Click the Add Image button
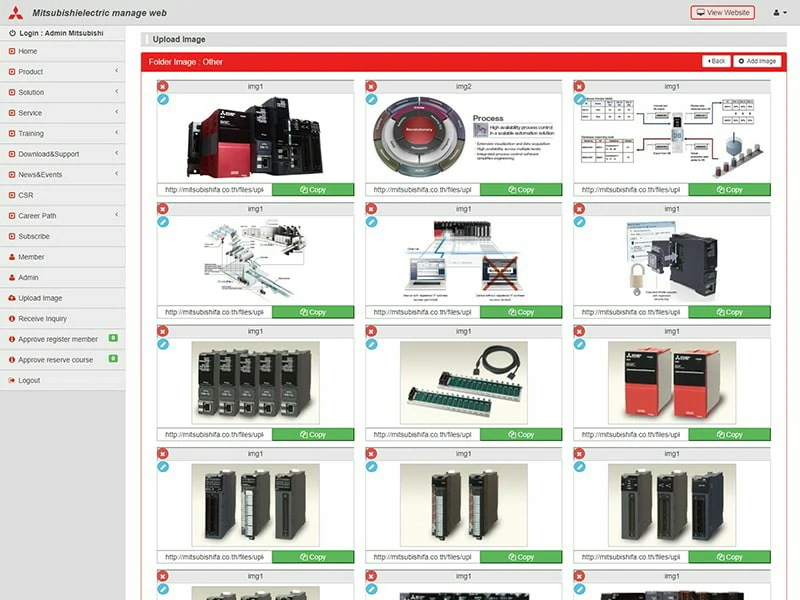 click(757, 61)
